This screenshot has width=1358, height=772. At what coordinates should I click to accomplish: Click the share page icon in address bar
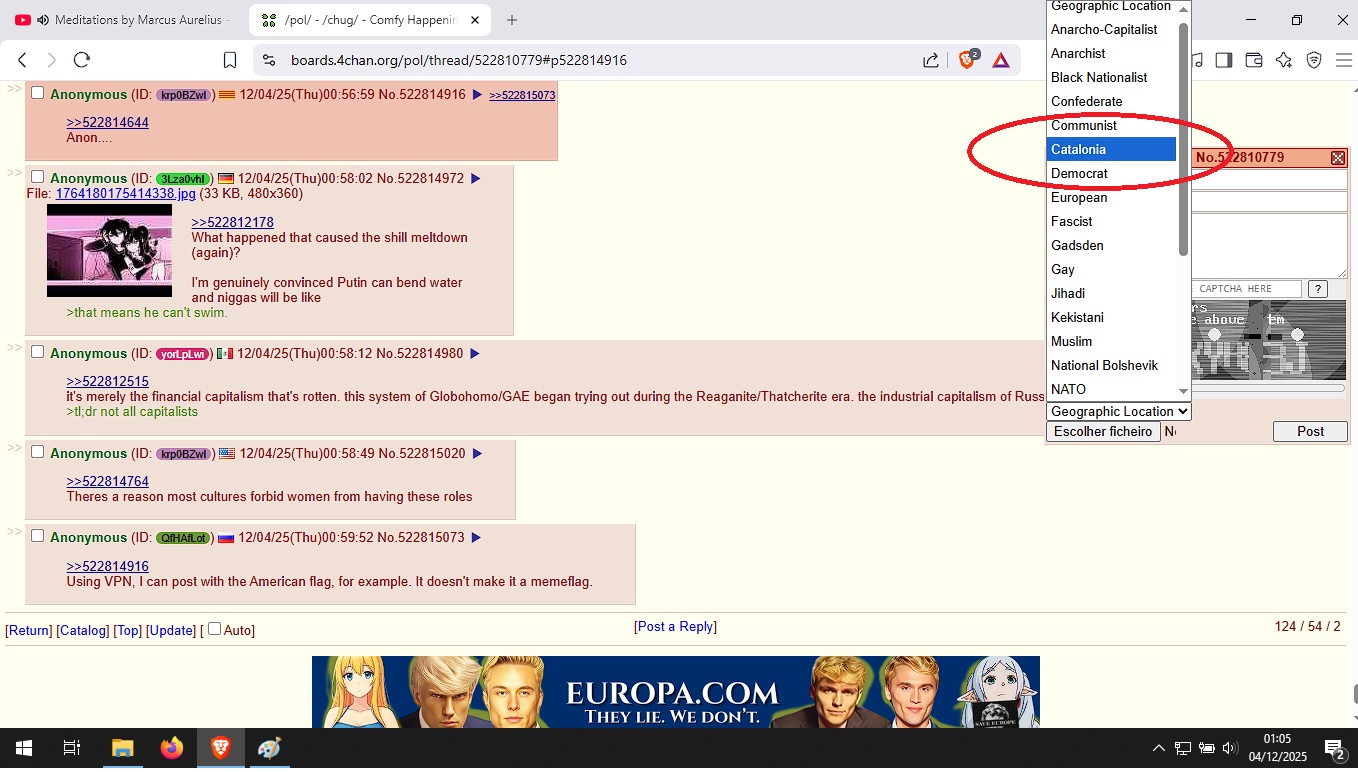point(931,60)
